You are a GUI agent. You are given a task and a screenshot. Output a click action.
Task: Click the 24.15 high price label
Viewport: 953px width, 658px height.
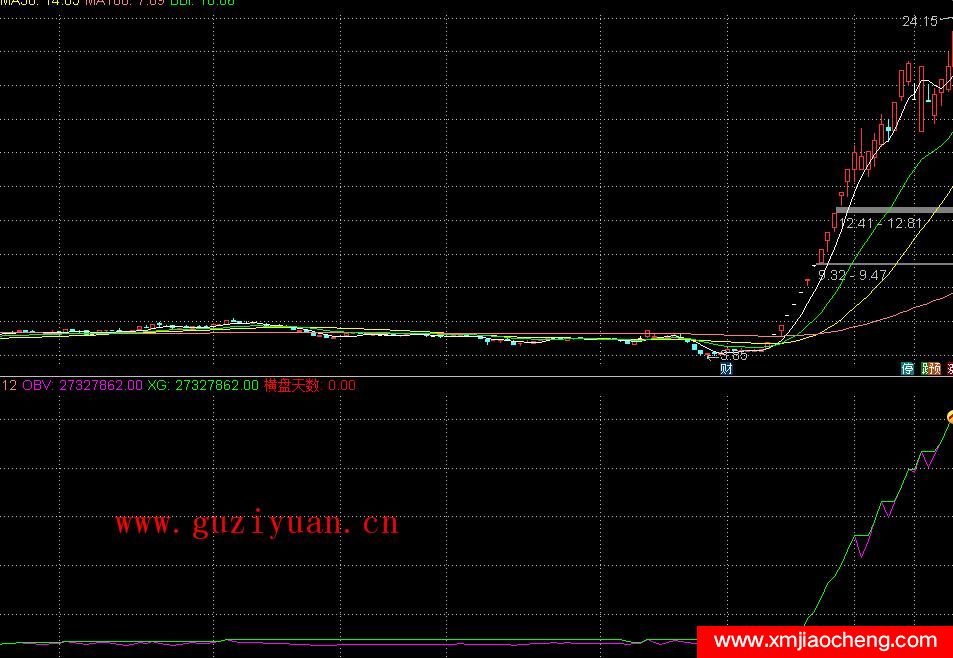click(919, 21)
